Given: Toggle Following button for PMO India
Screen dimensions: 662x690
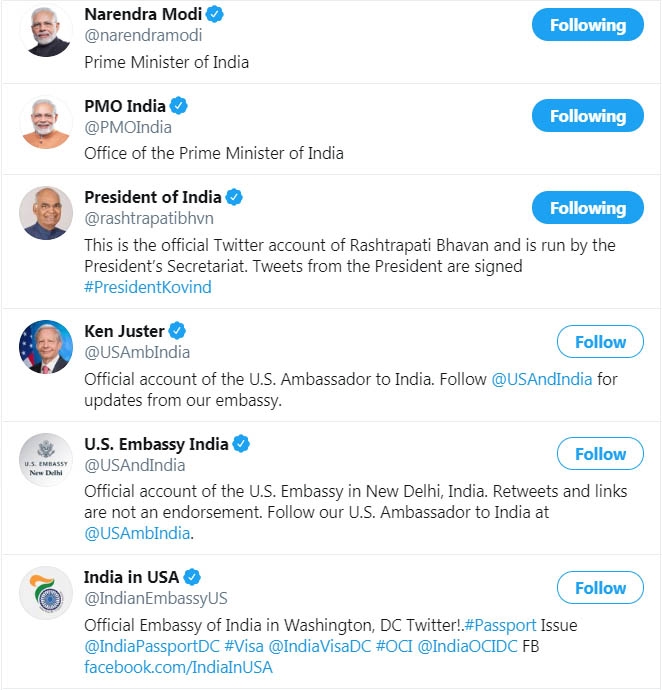Looking at the screenshot, I should [587, 116].
